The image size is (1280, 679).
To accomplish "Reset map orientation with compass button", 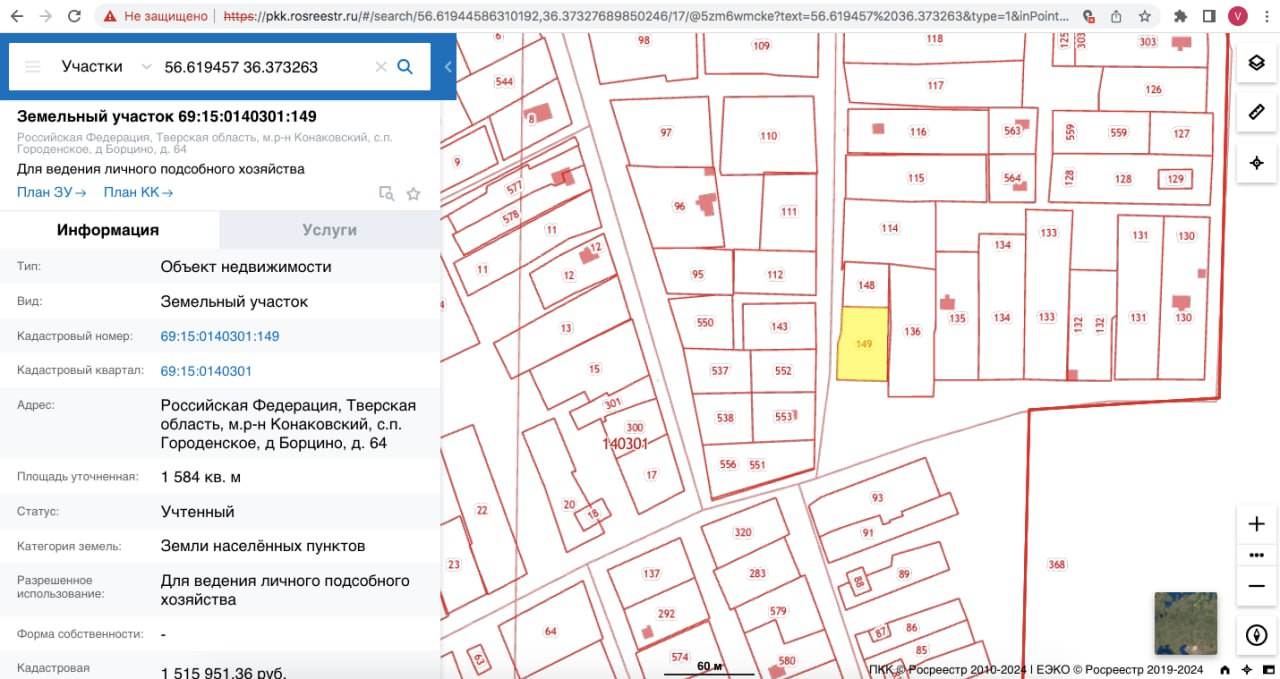I will pyautogui.click(x=1256, y=634).
